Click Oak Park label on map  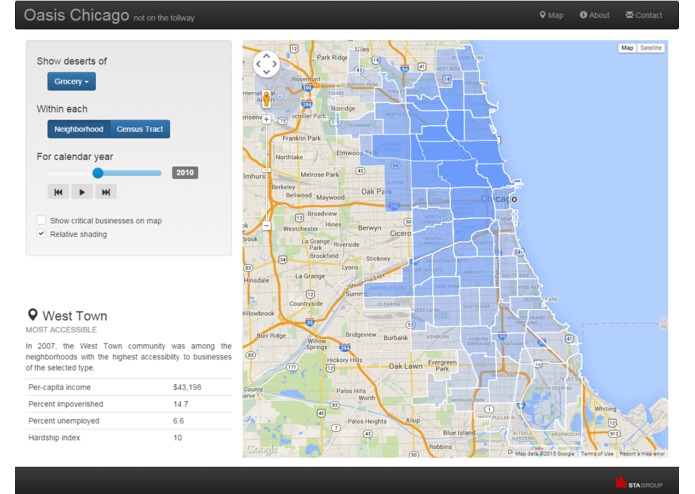pyautogui.click(x=376, y=191)
